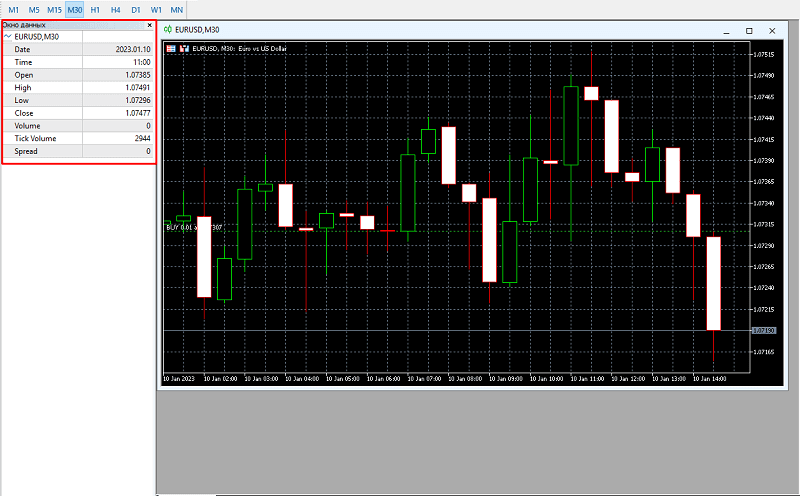Select the Close value 1.07477
Image resolution: width=800 pixels, height=496 pixels.
[138, 113]
